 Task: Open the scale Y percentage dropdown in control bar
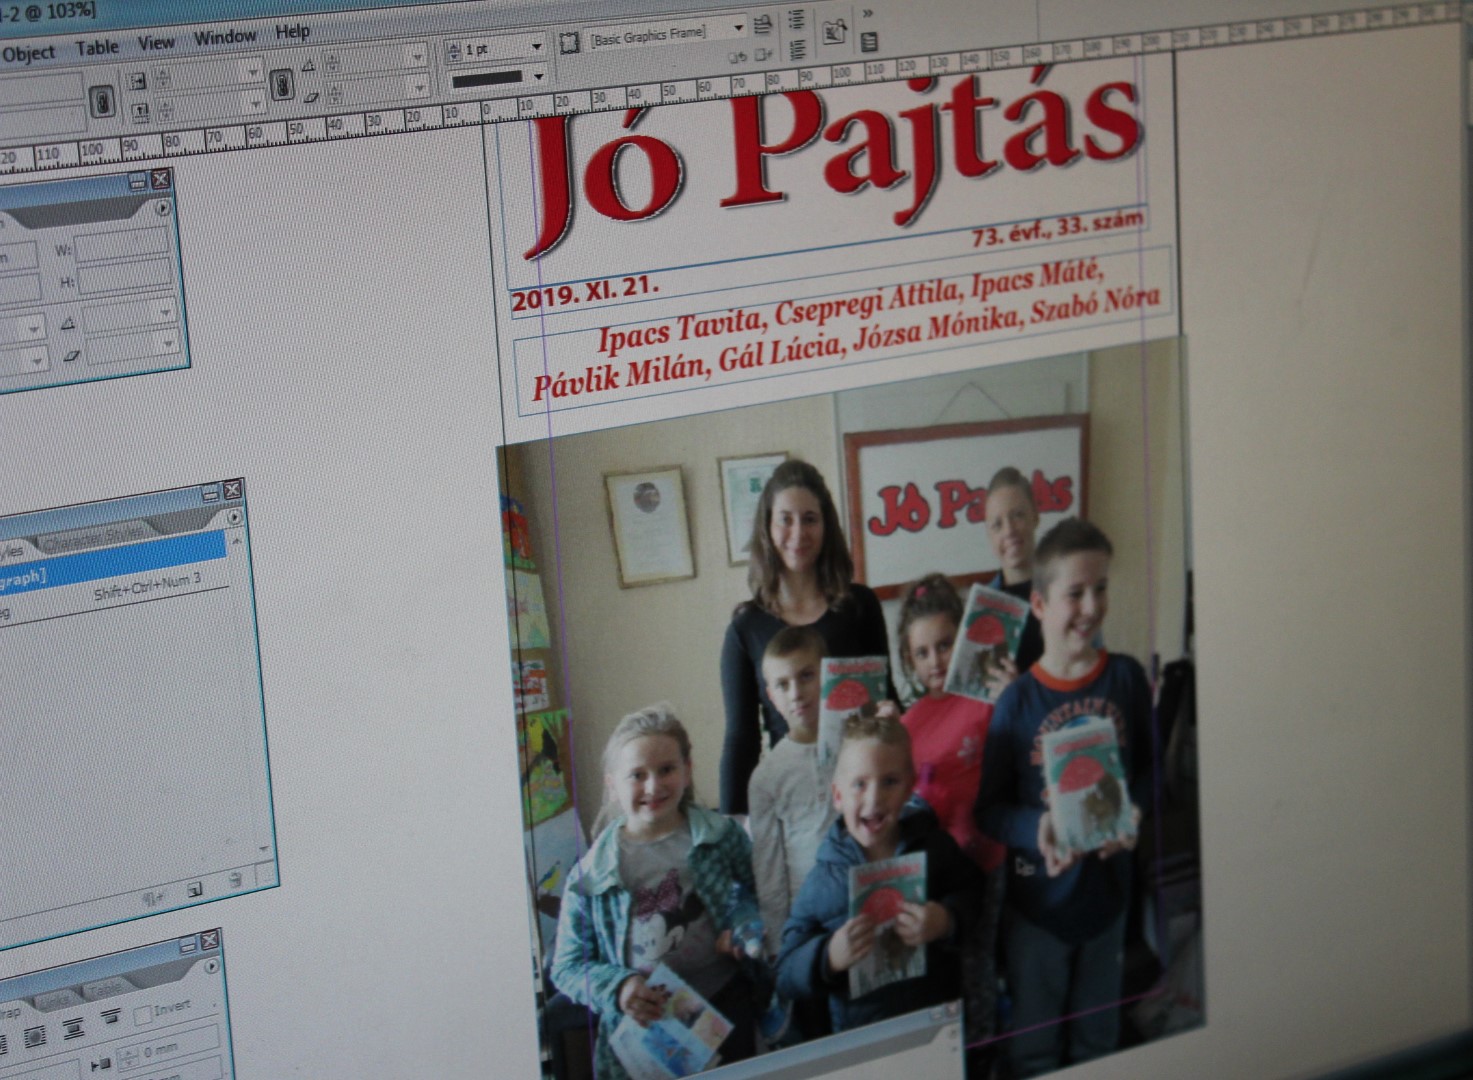click(x=255, y=103)
